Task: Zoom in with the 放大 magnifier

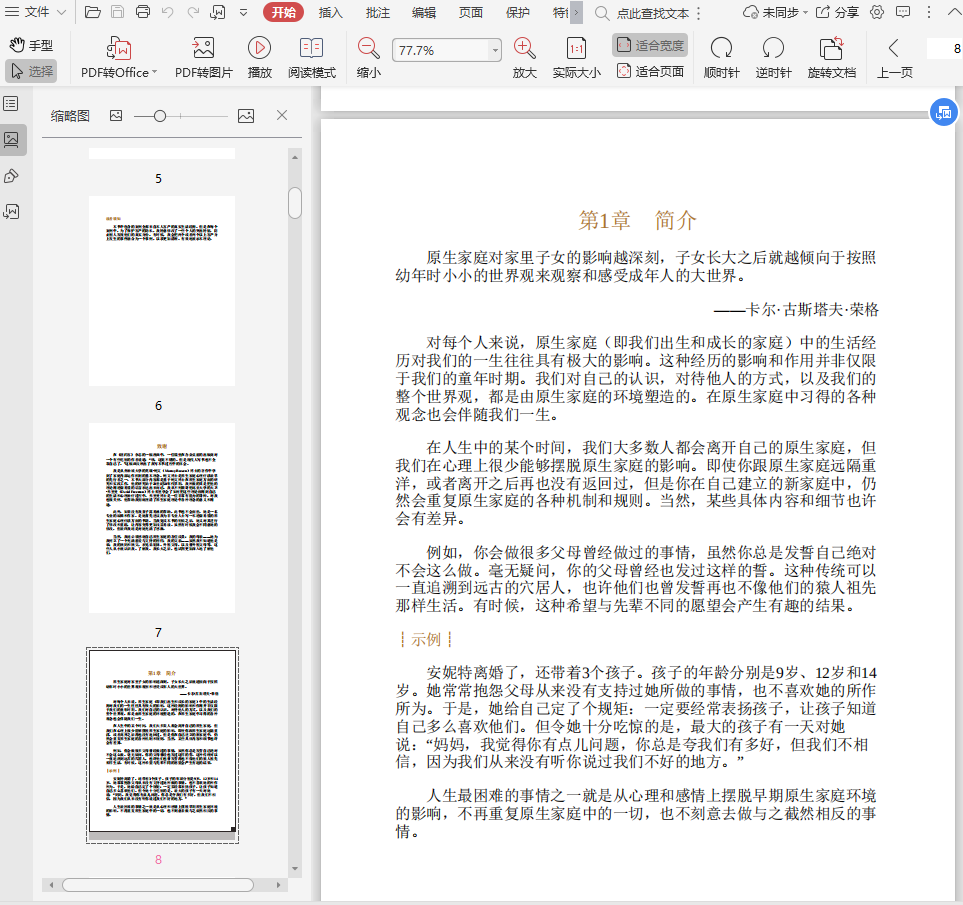Action: pyautogui.click(x=524, y=49)
